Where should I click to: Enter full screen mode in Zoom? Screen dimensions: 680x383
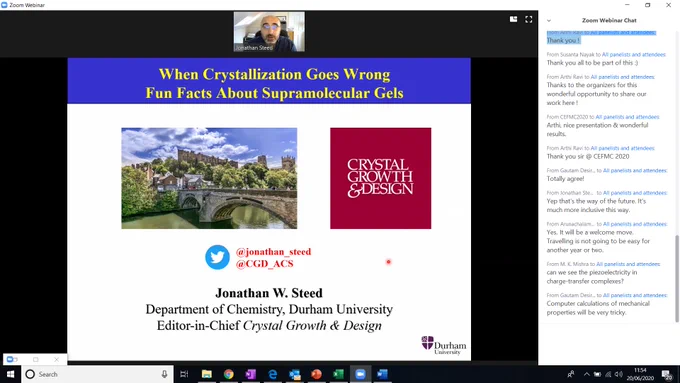tap(529, 19)
